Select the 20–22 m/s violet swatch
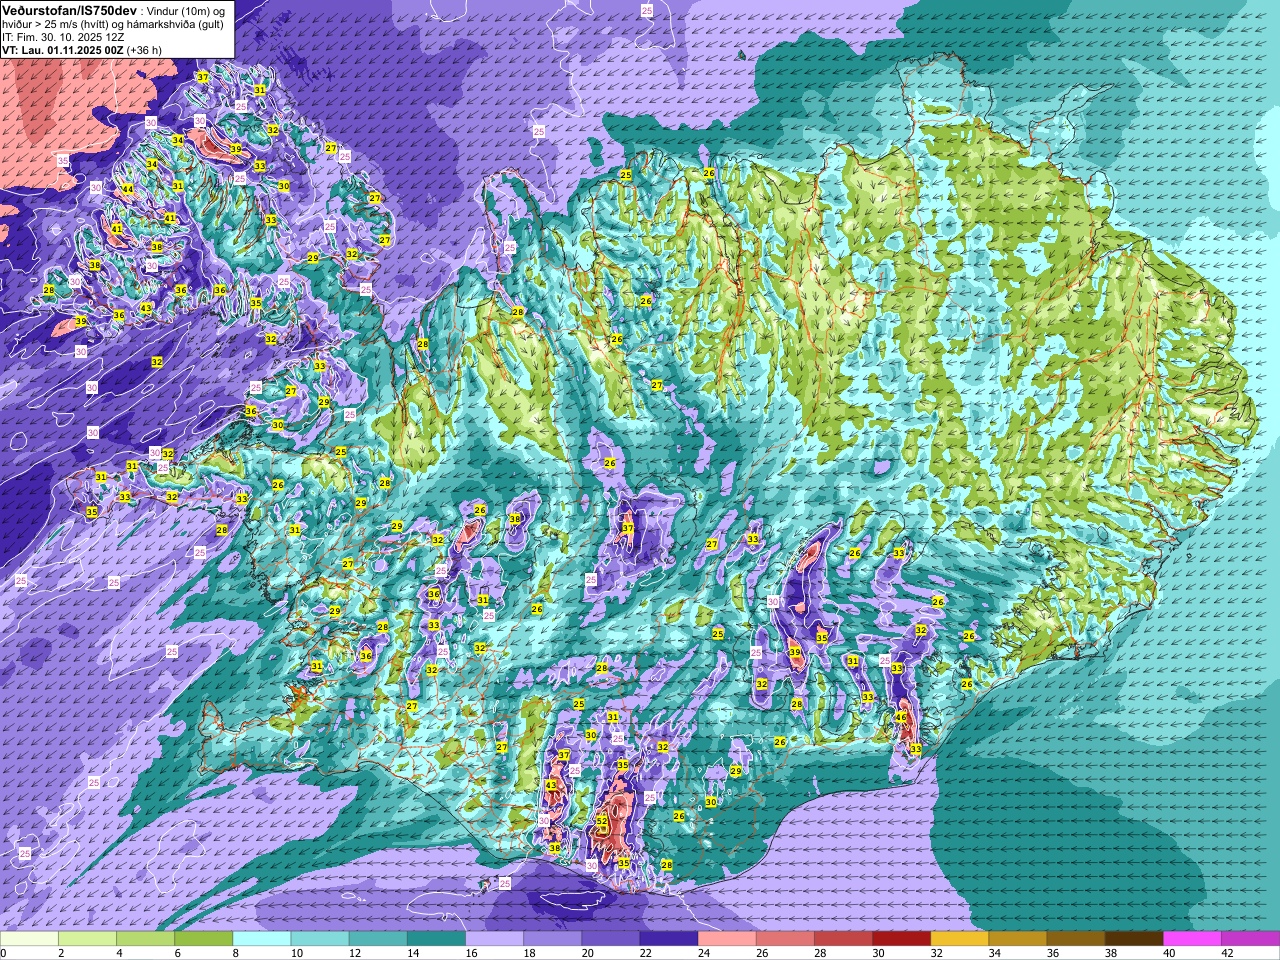The width and height of the screenshot is (1280, 960). click(611, 939)
